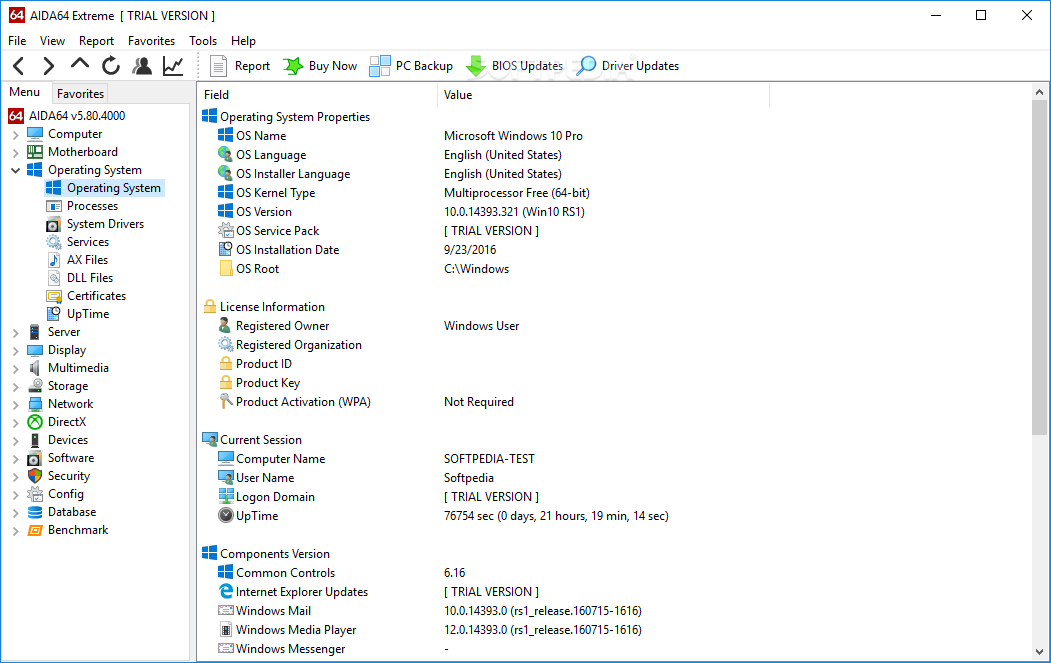Switch to the Favorites tab
This screenshot has width=1051, height=663.
tap(80, 94)
